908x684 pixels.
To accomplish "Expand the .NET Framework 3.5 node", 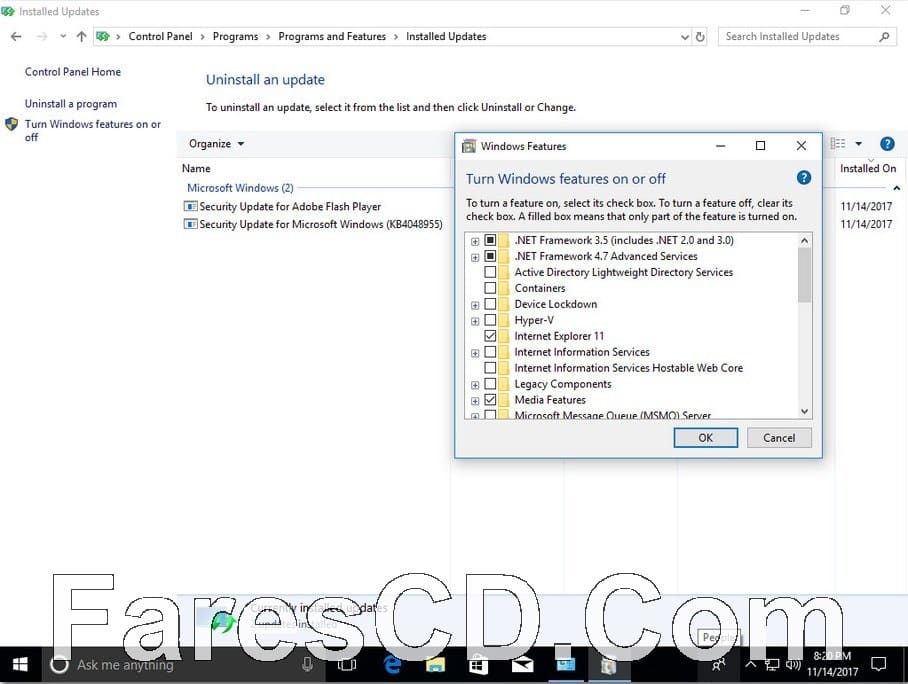I will point(475,241).
